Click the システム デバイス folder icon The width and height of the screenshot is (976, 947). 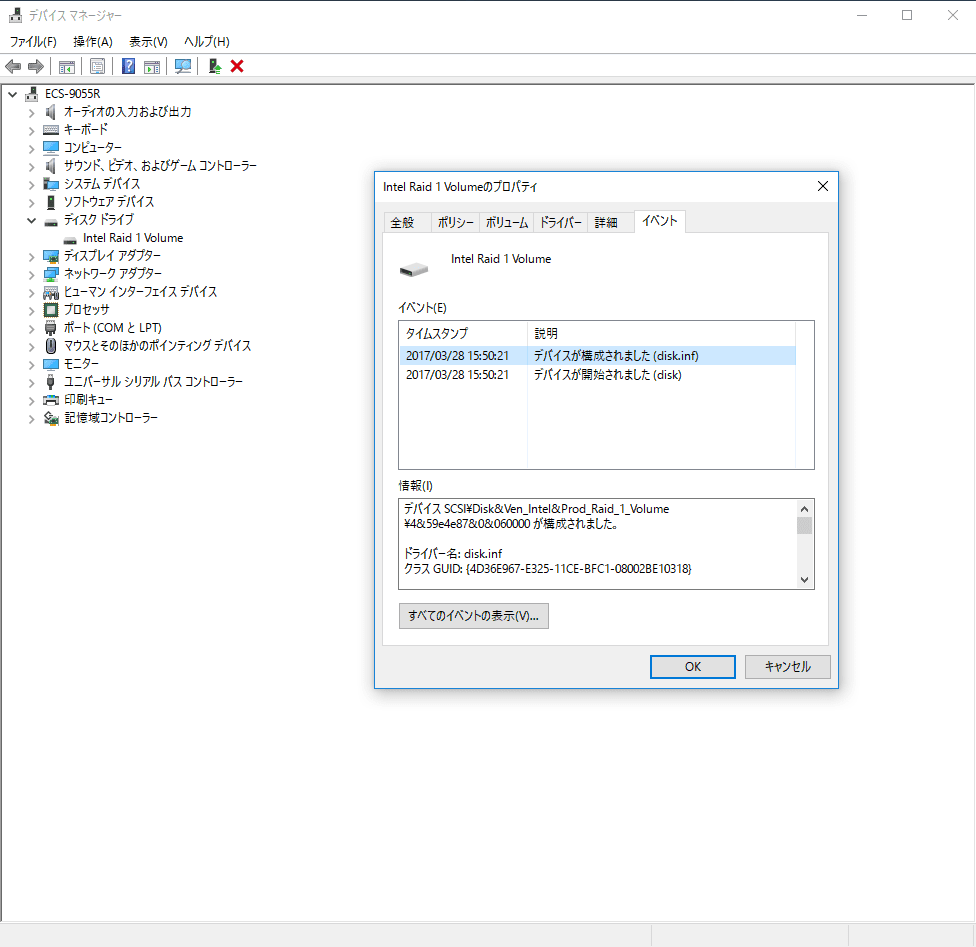51,184
